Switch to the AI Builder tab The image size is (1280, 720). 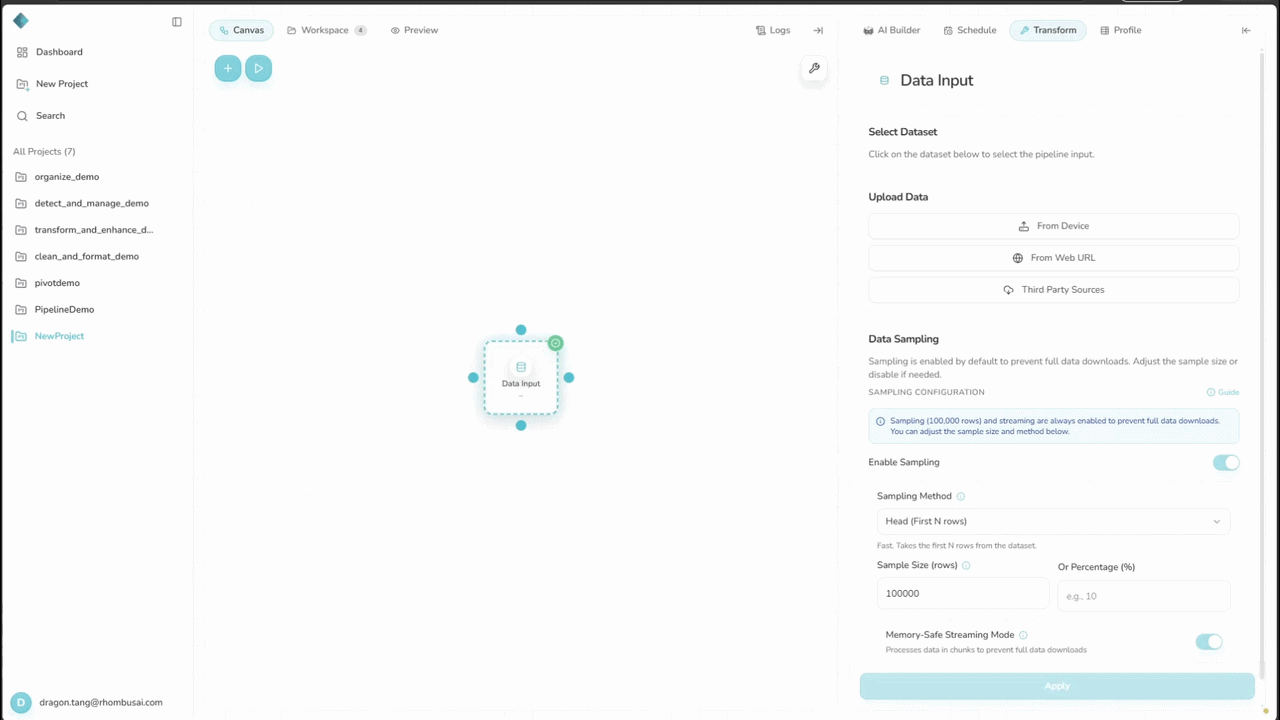pos(892,30)
